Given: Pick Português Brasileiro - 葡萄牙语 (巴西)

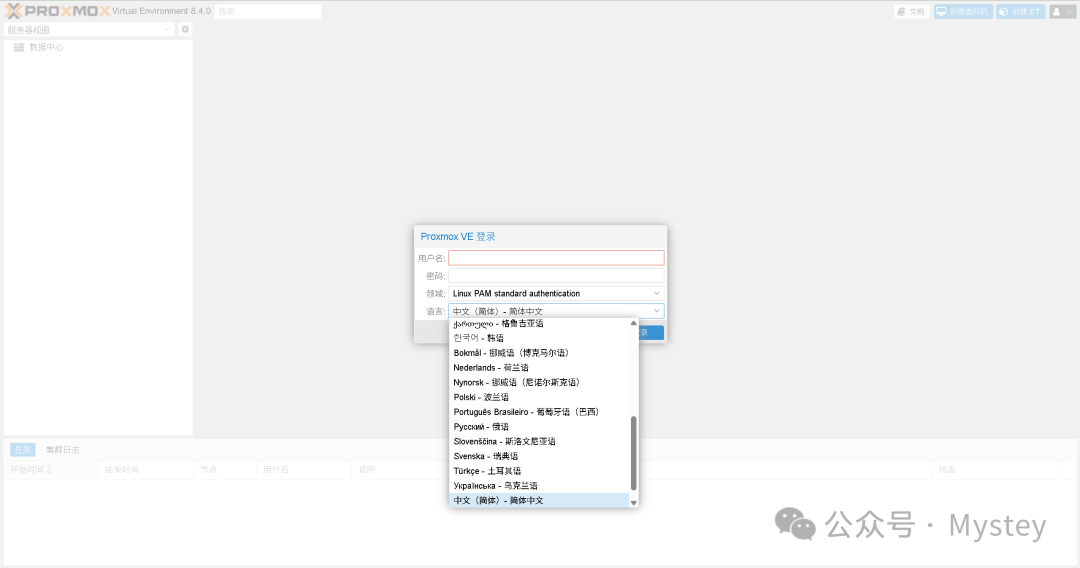Looking at the screenshot, I should click(539, 412).
